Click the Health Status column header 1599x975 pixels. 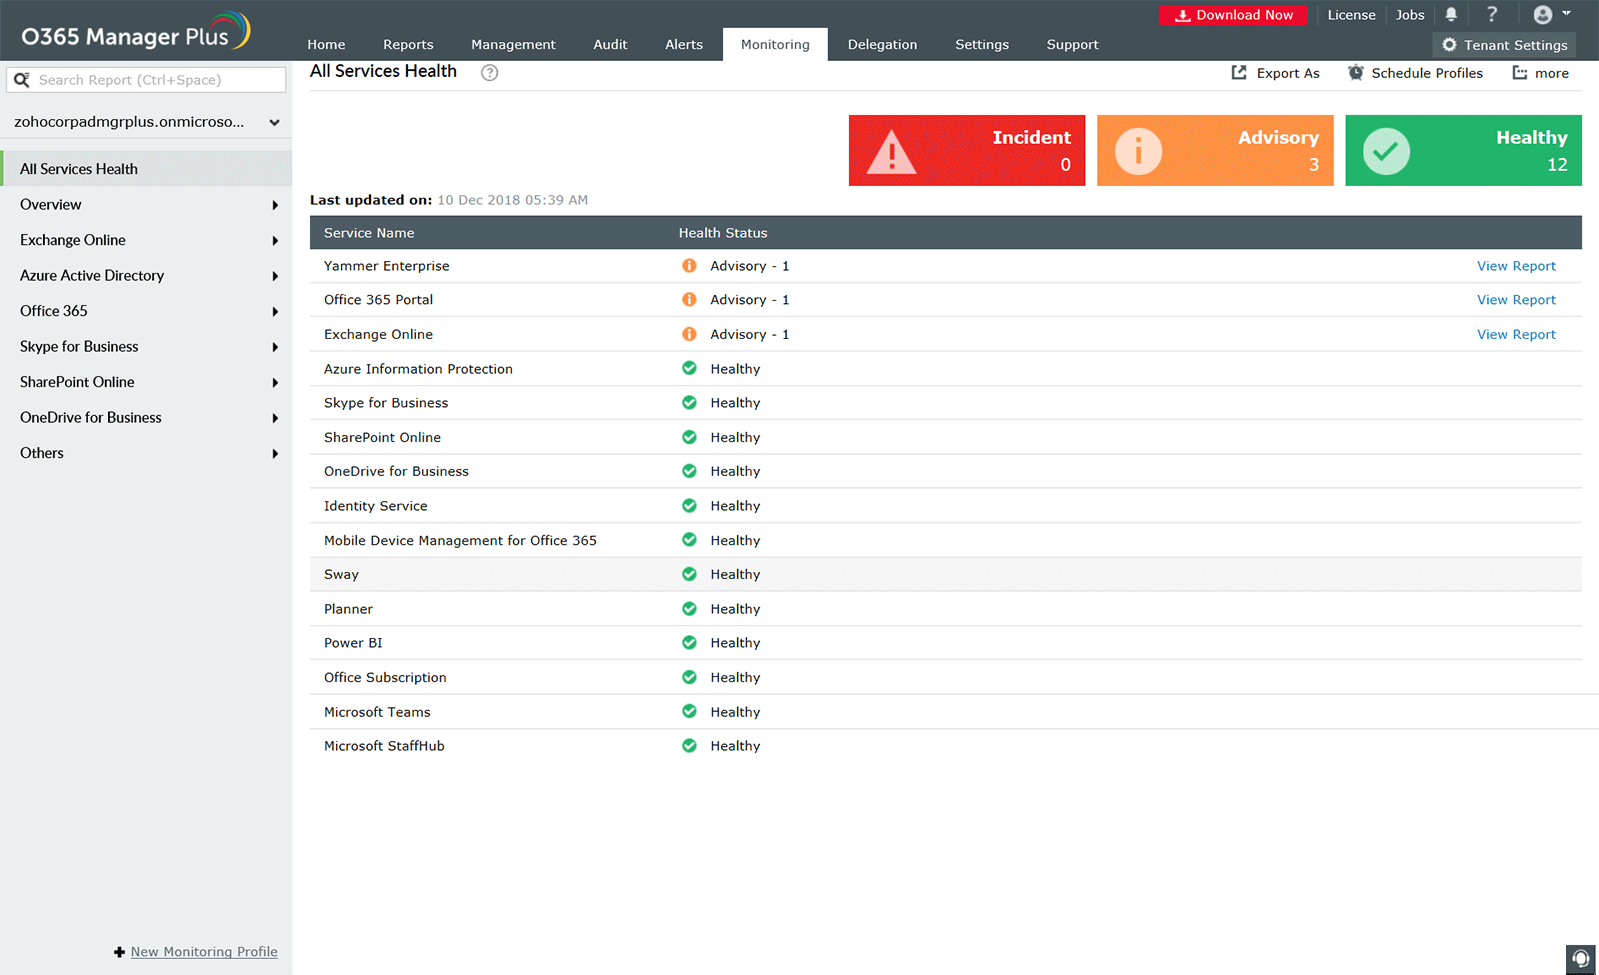pos(723,233)
